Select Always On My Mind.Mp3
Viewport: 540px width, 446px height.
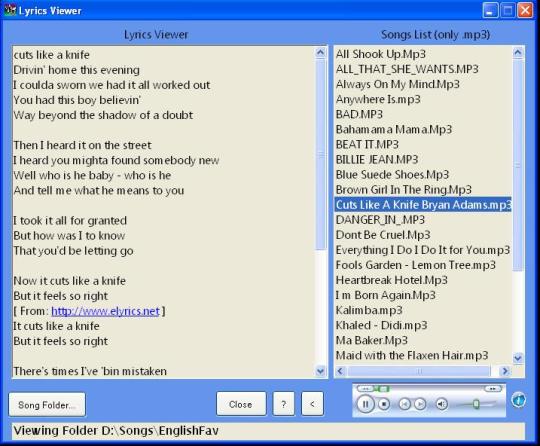pyautogui.click(x=423, y=84)
